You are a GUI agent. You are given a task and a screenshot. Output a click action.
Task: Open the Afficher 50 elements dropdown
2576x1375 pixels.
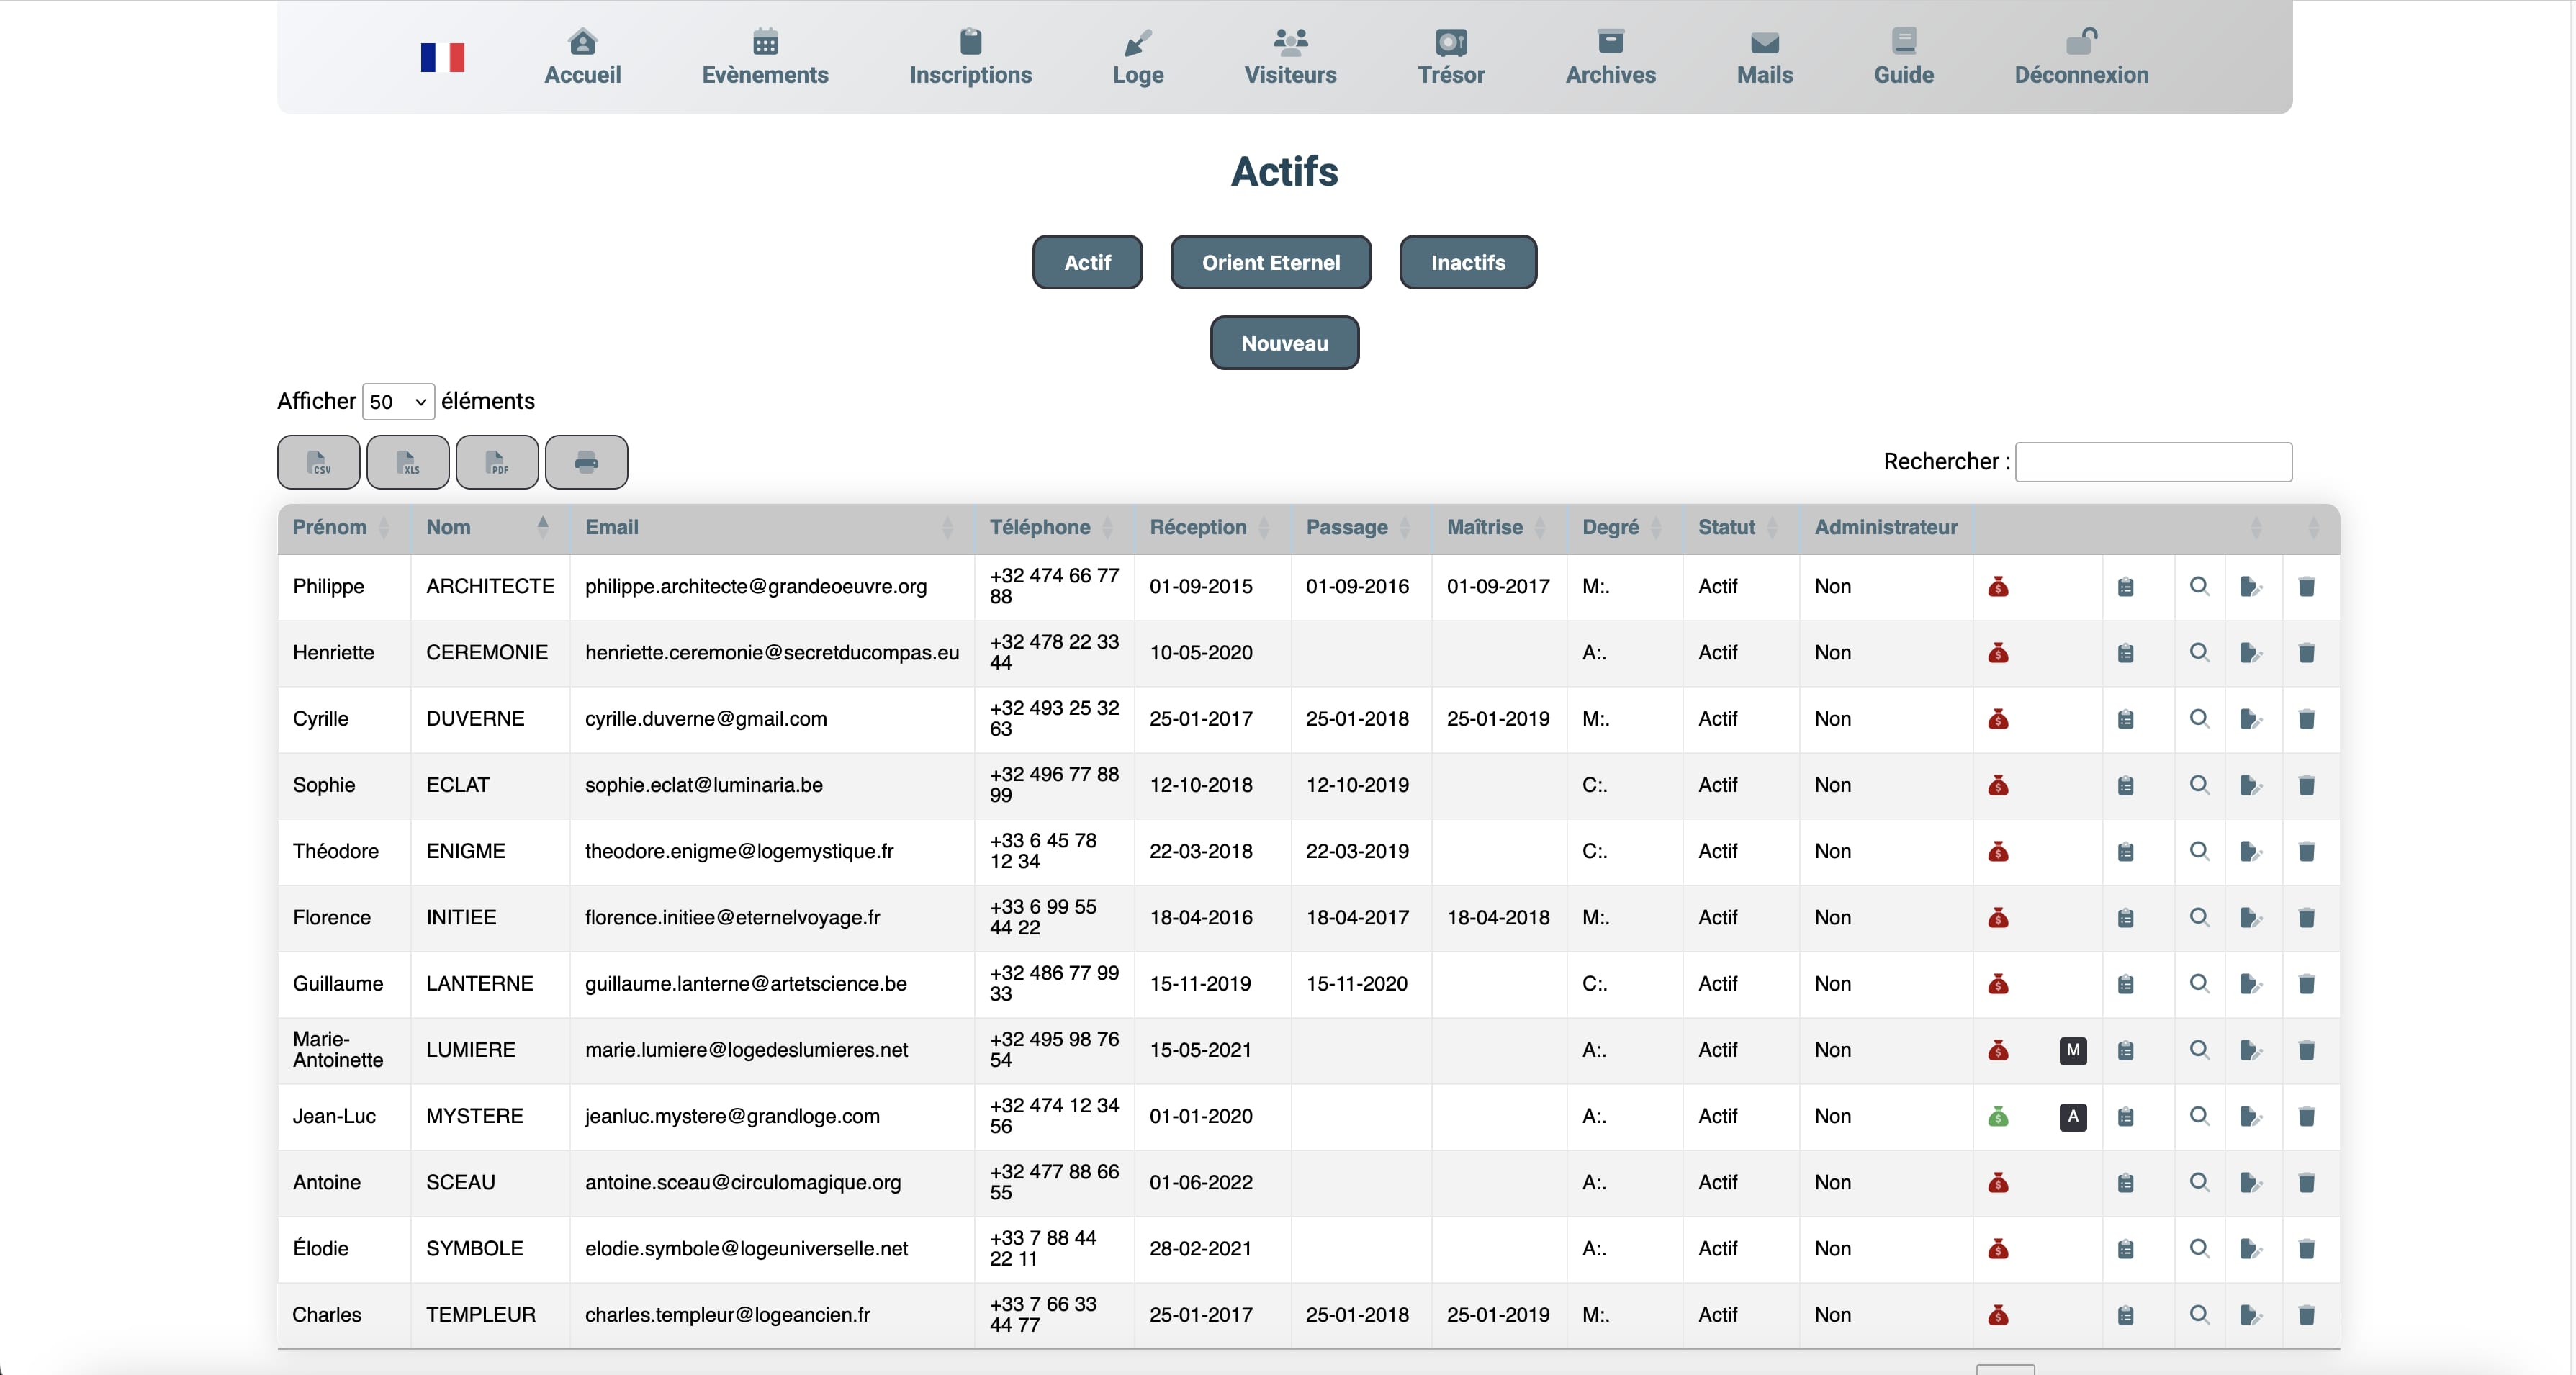[397, 402]
